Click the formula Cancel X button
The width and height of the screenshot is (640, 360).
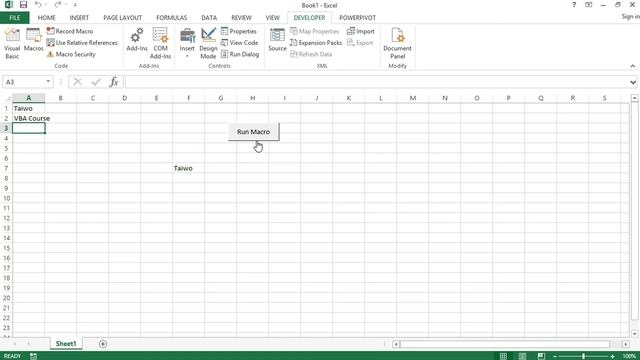click(x=78, y=82)
